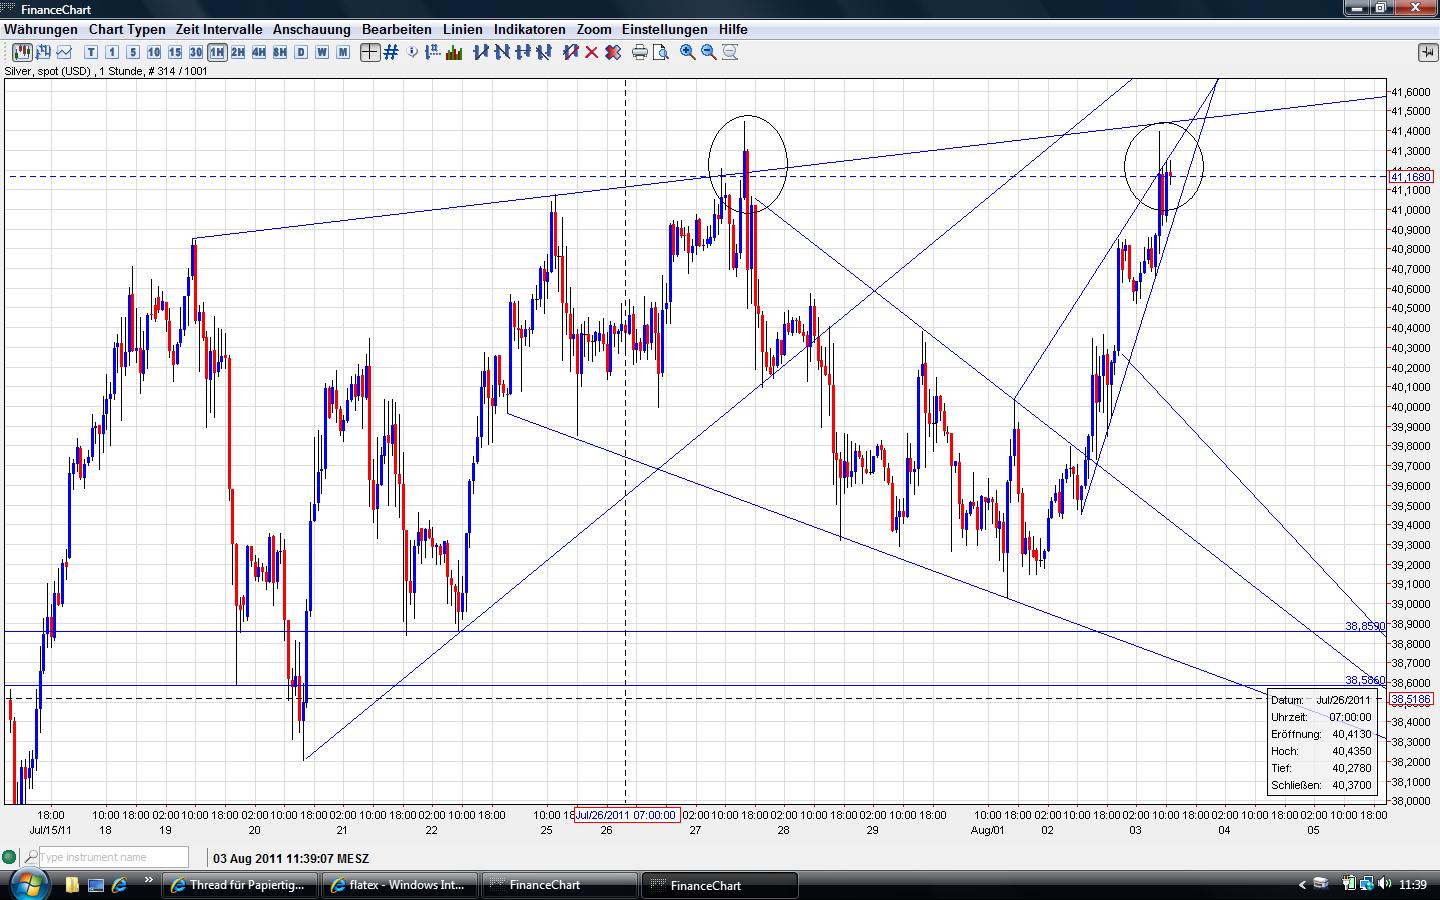Viewport: 1440px width, 900px height.
Task: Select the weekly (W) interval
Action: coord(322,52)
